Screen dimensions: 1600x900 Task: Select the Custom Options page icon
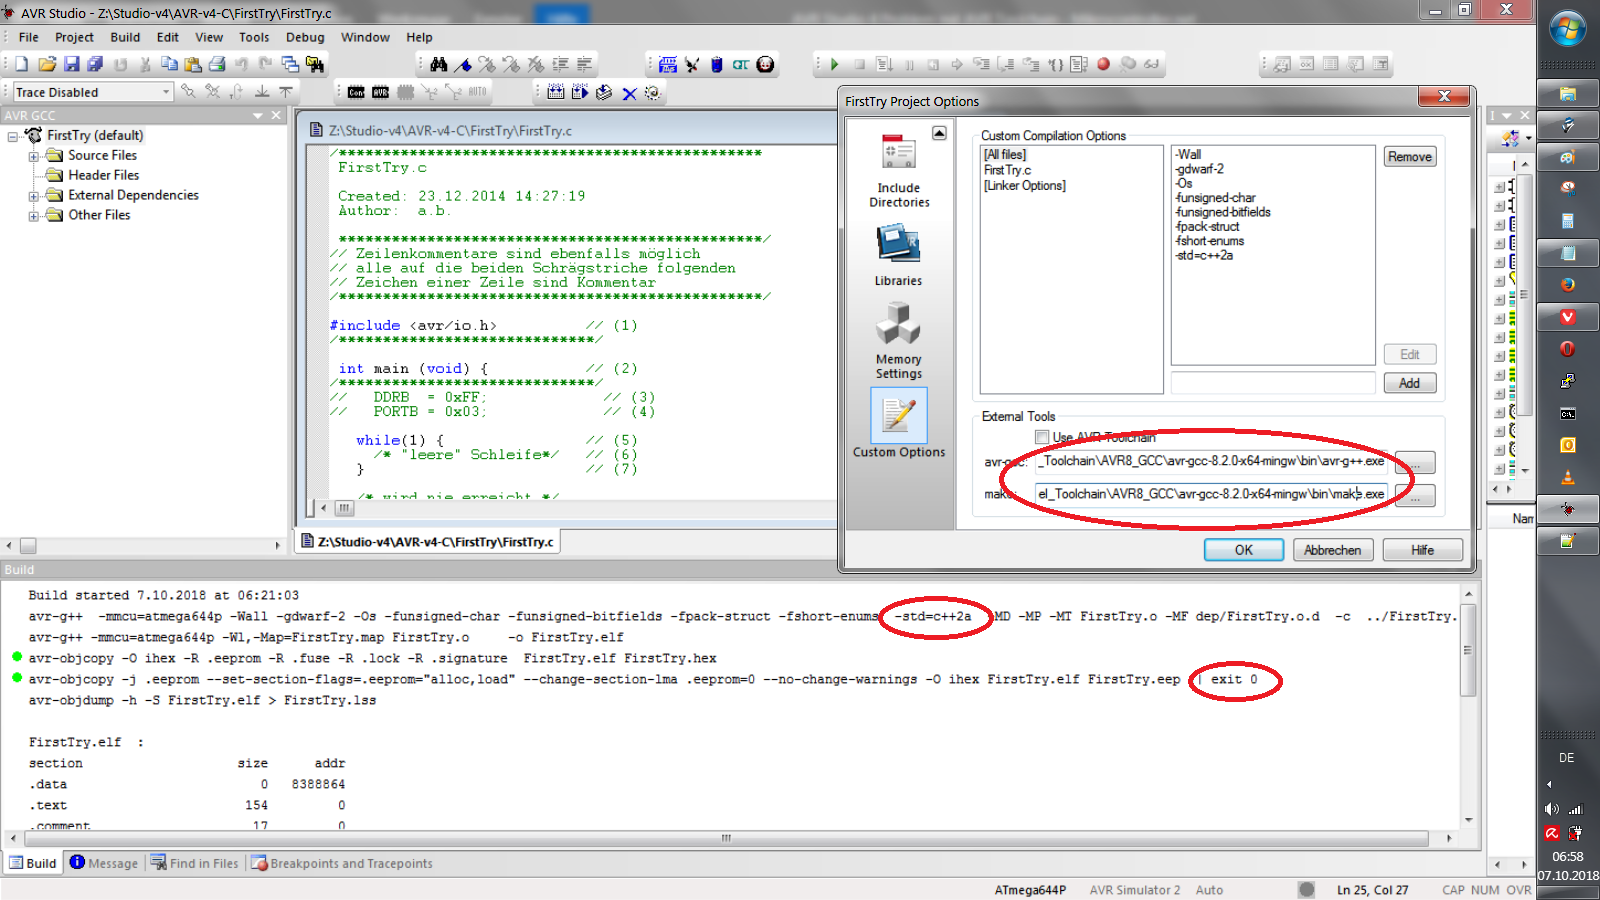(898, 423)
